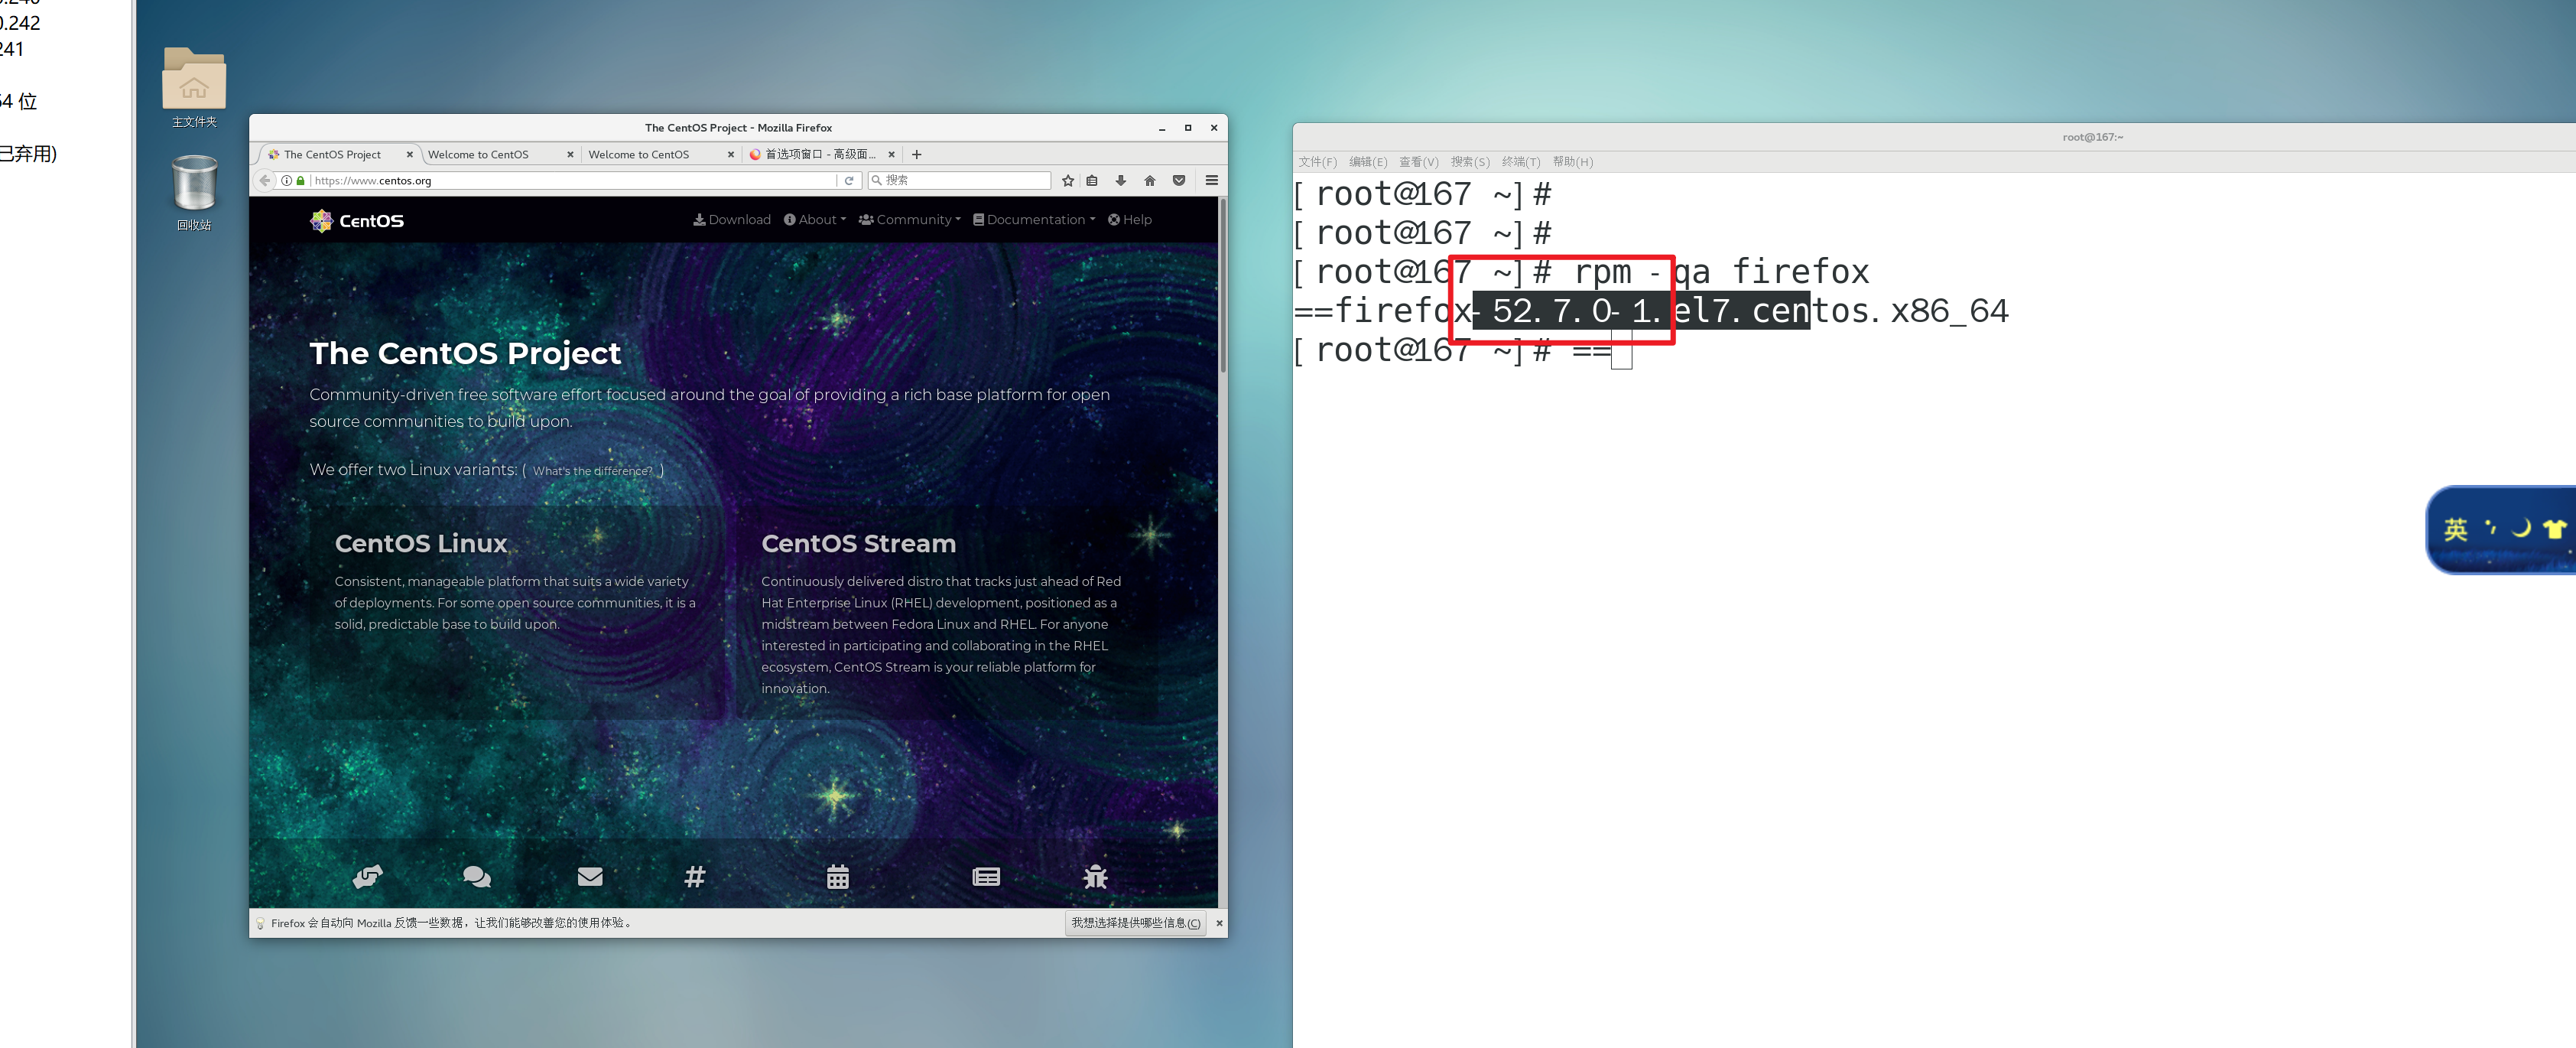
Task: Open site information icon in address bar
Action: tap(287, 181)
